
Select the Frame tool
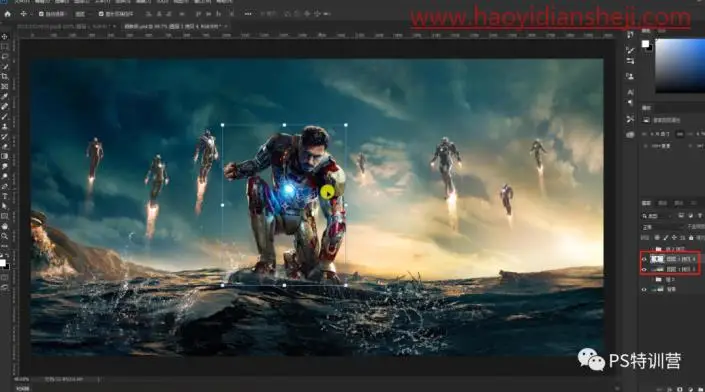pos(4,86)
